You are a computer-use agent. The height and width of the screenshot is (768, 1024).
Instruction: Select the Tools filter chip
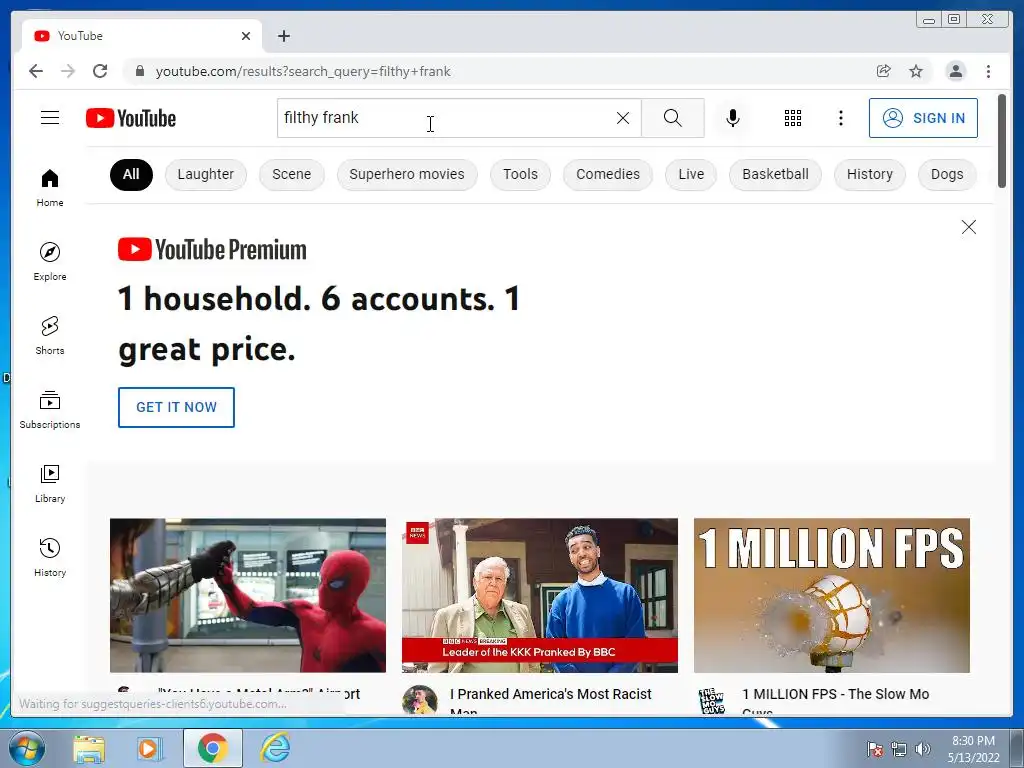pyautogui.click(x=520, y=174)
